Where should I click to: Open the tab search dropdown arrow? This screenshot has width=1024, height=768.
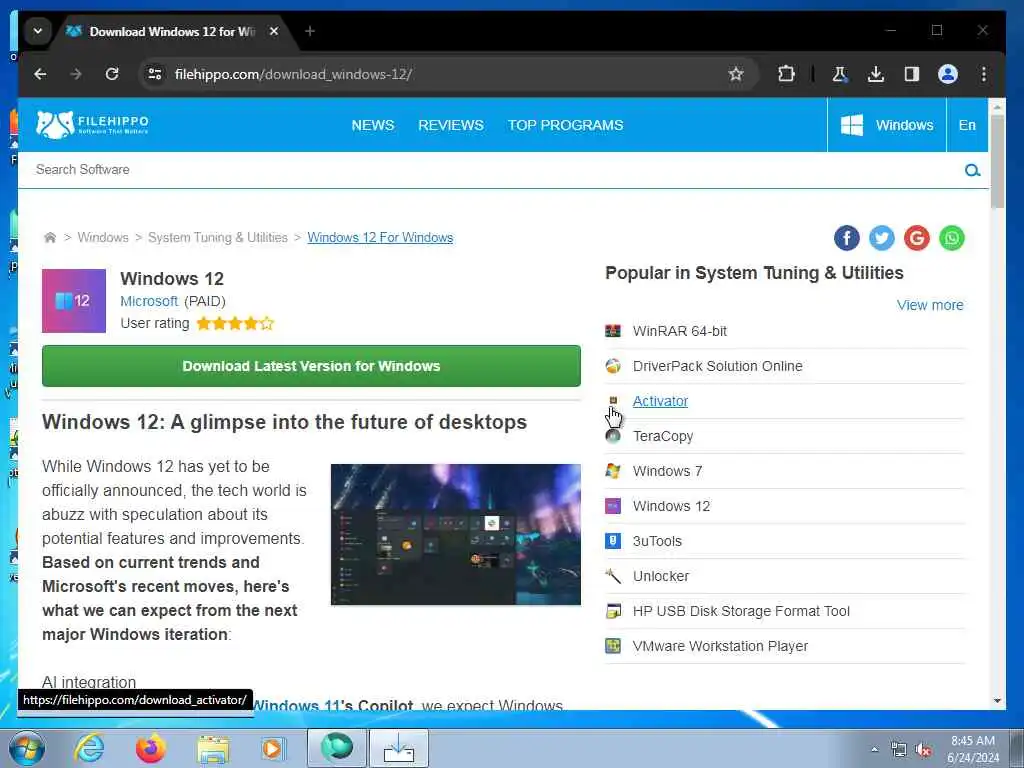(x=38, y=31)
